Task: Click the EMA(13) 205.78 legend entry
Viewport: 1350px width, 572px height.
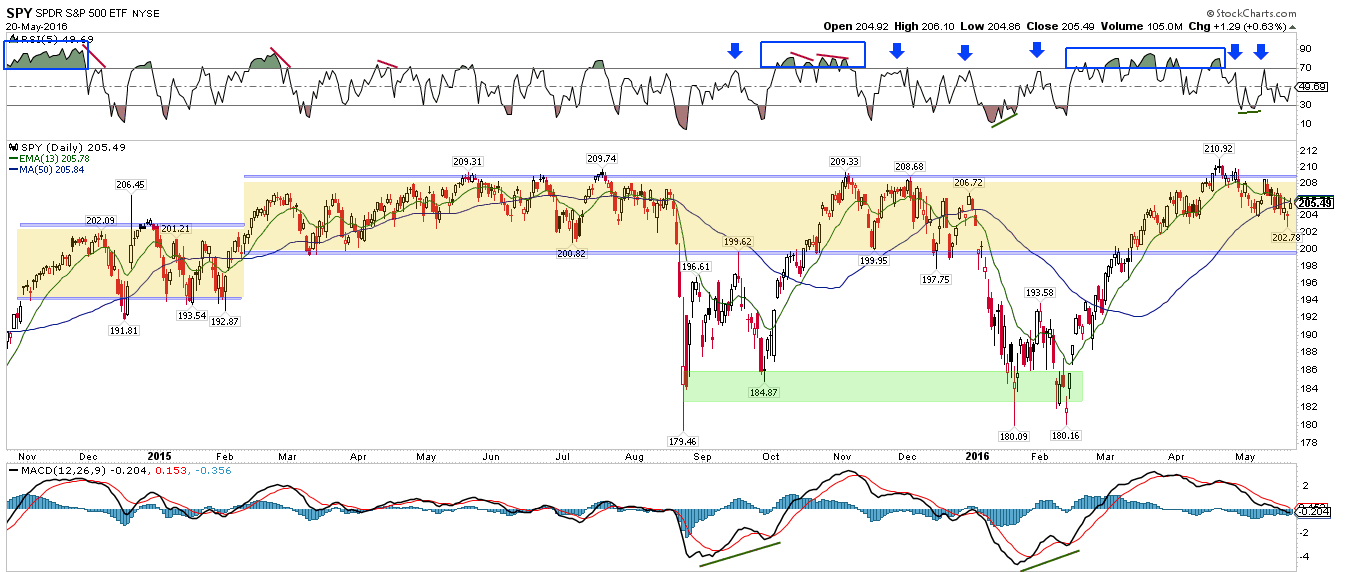Action: (48, 158)
